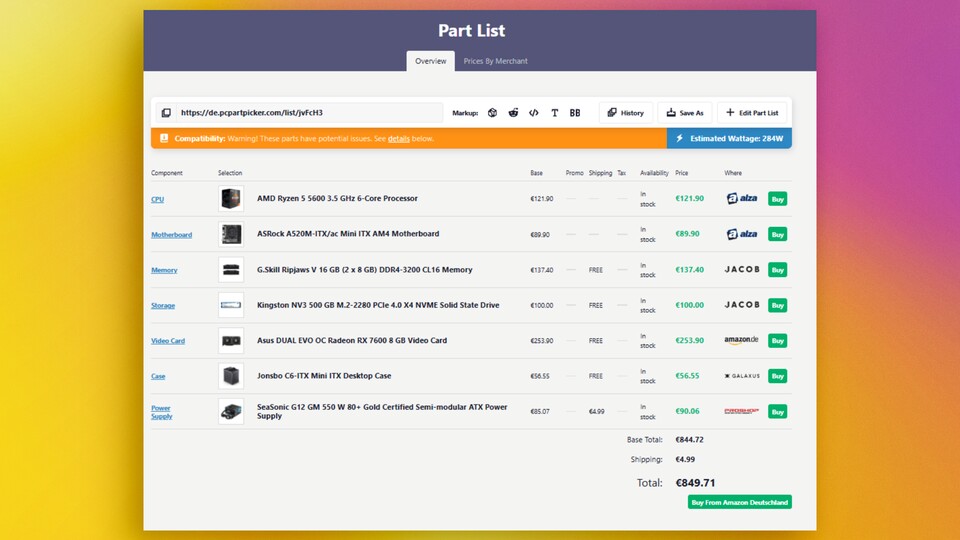Click the Save As button
960x540 pixels.
pyautogui.click(x=684, y=113)
